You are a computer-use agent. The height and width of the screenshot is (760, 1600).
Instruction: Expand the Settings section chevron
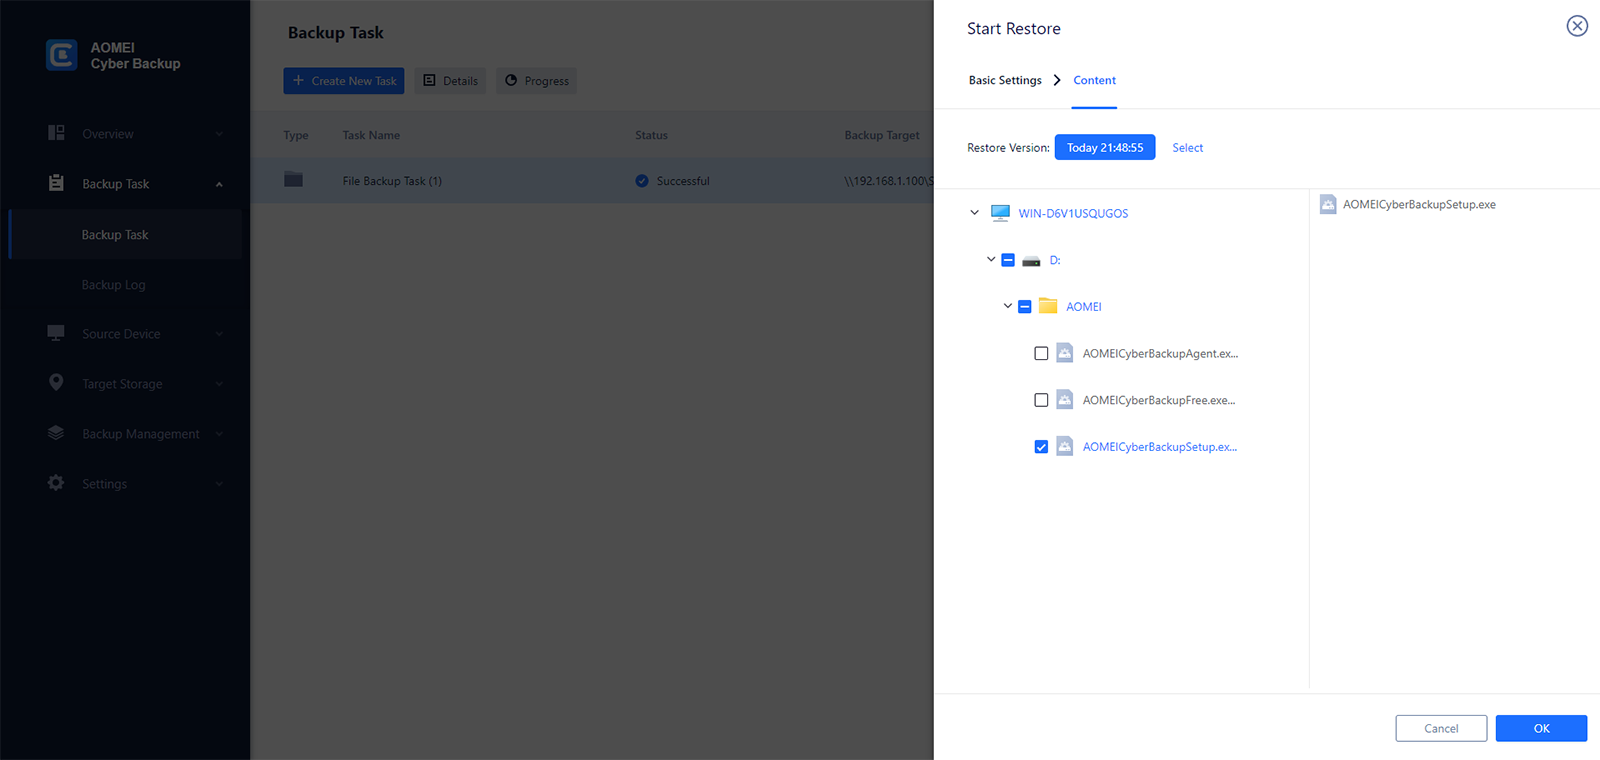coord(219,484)
